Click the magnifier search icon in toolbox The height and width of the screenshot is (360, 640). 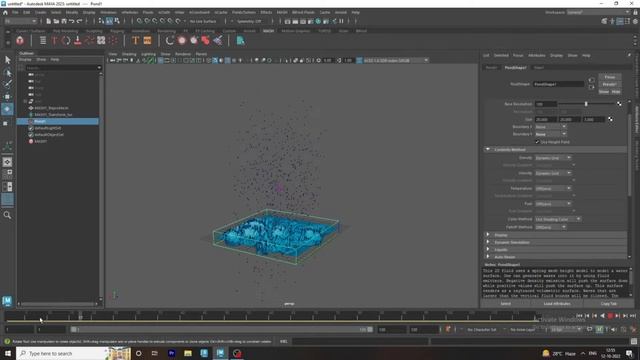[7, 215]
